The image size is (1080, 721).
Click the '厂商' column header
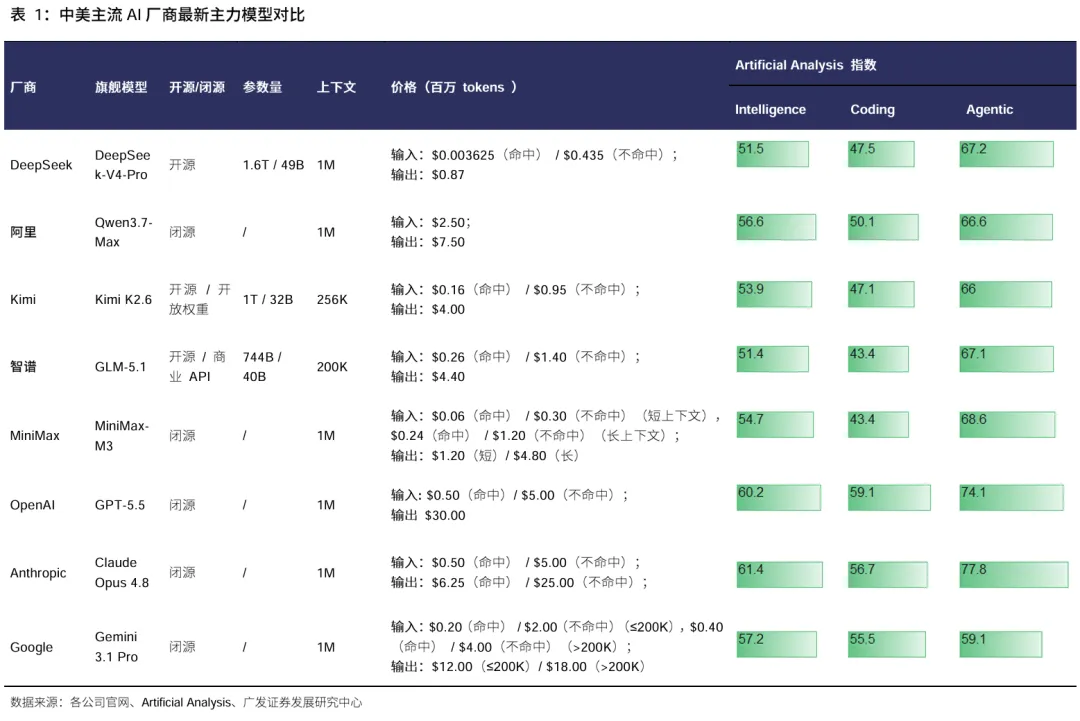point(23,87)
